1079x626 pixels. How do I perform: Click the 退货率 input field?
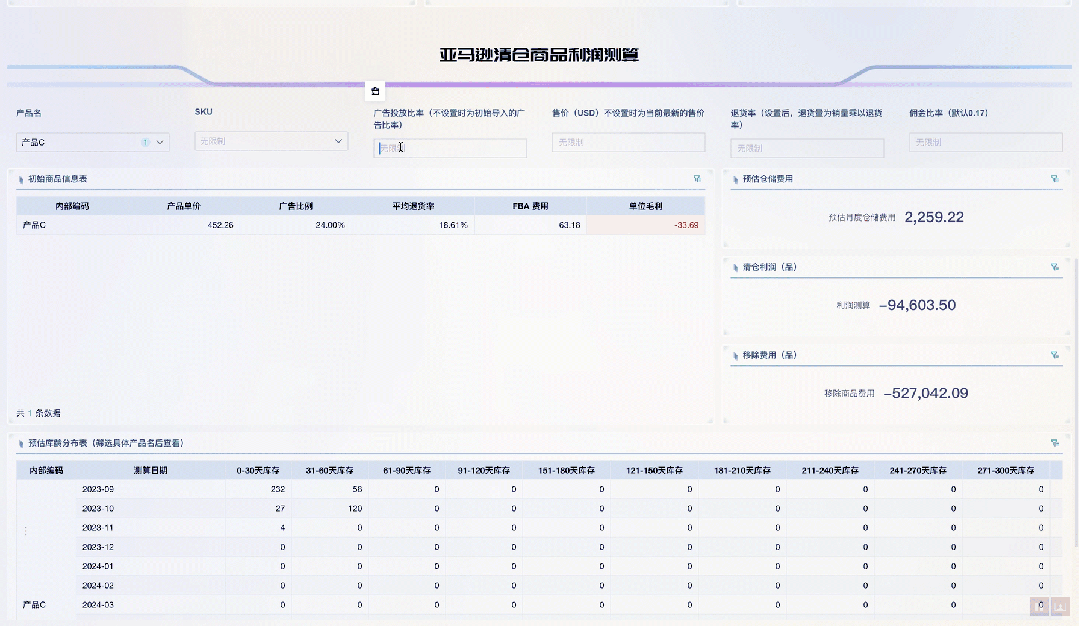[806, 147]
